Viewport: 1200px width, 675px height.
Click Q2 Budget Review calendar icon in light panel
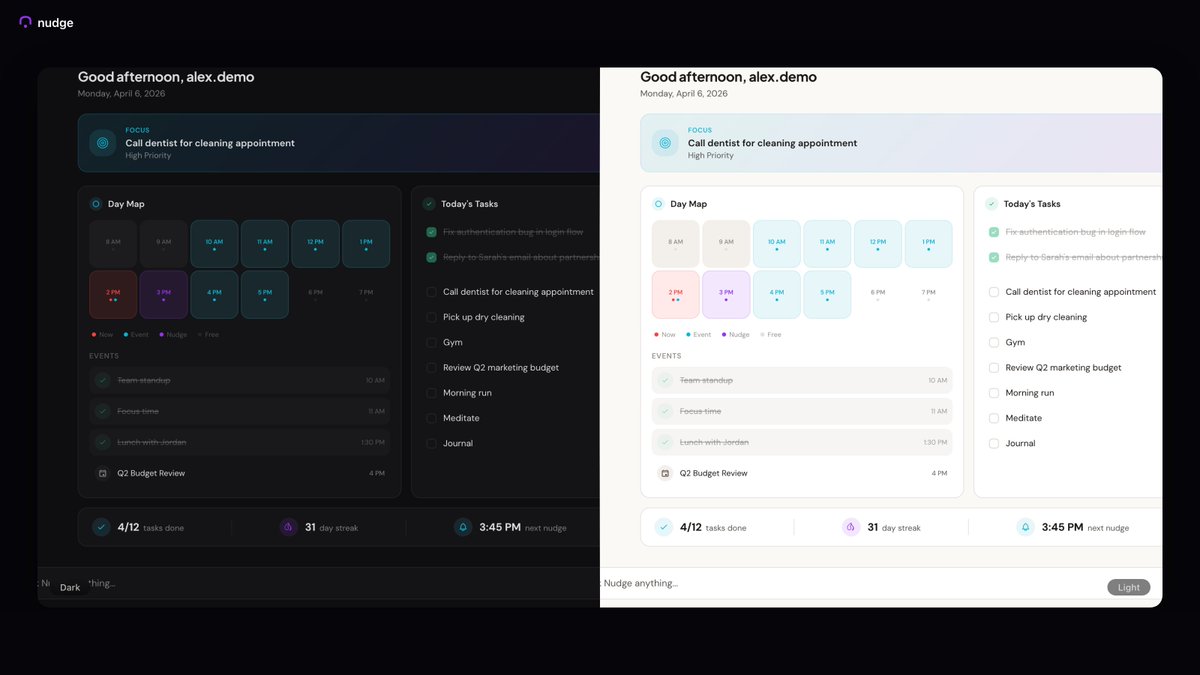(x=665, y=473)
